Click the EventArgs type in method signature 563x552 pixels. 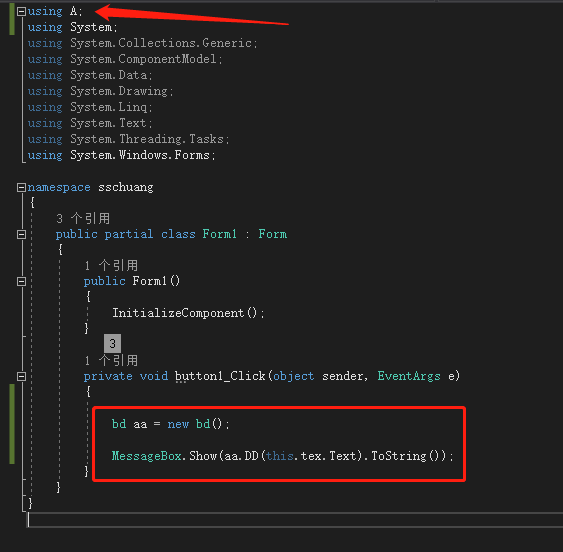pyautogui.click(x=409, y=376)
